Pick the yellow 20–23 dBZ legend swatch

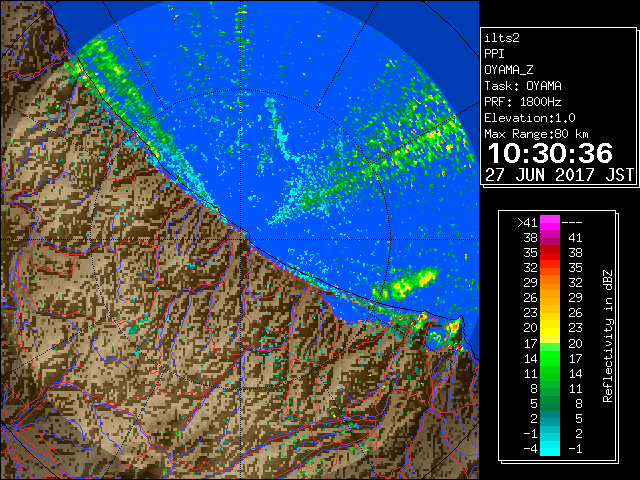pos(550,328)
